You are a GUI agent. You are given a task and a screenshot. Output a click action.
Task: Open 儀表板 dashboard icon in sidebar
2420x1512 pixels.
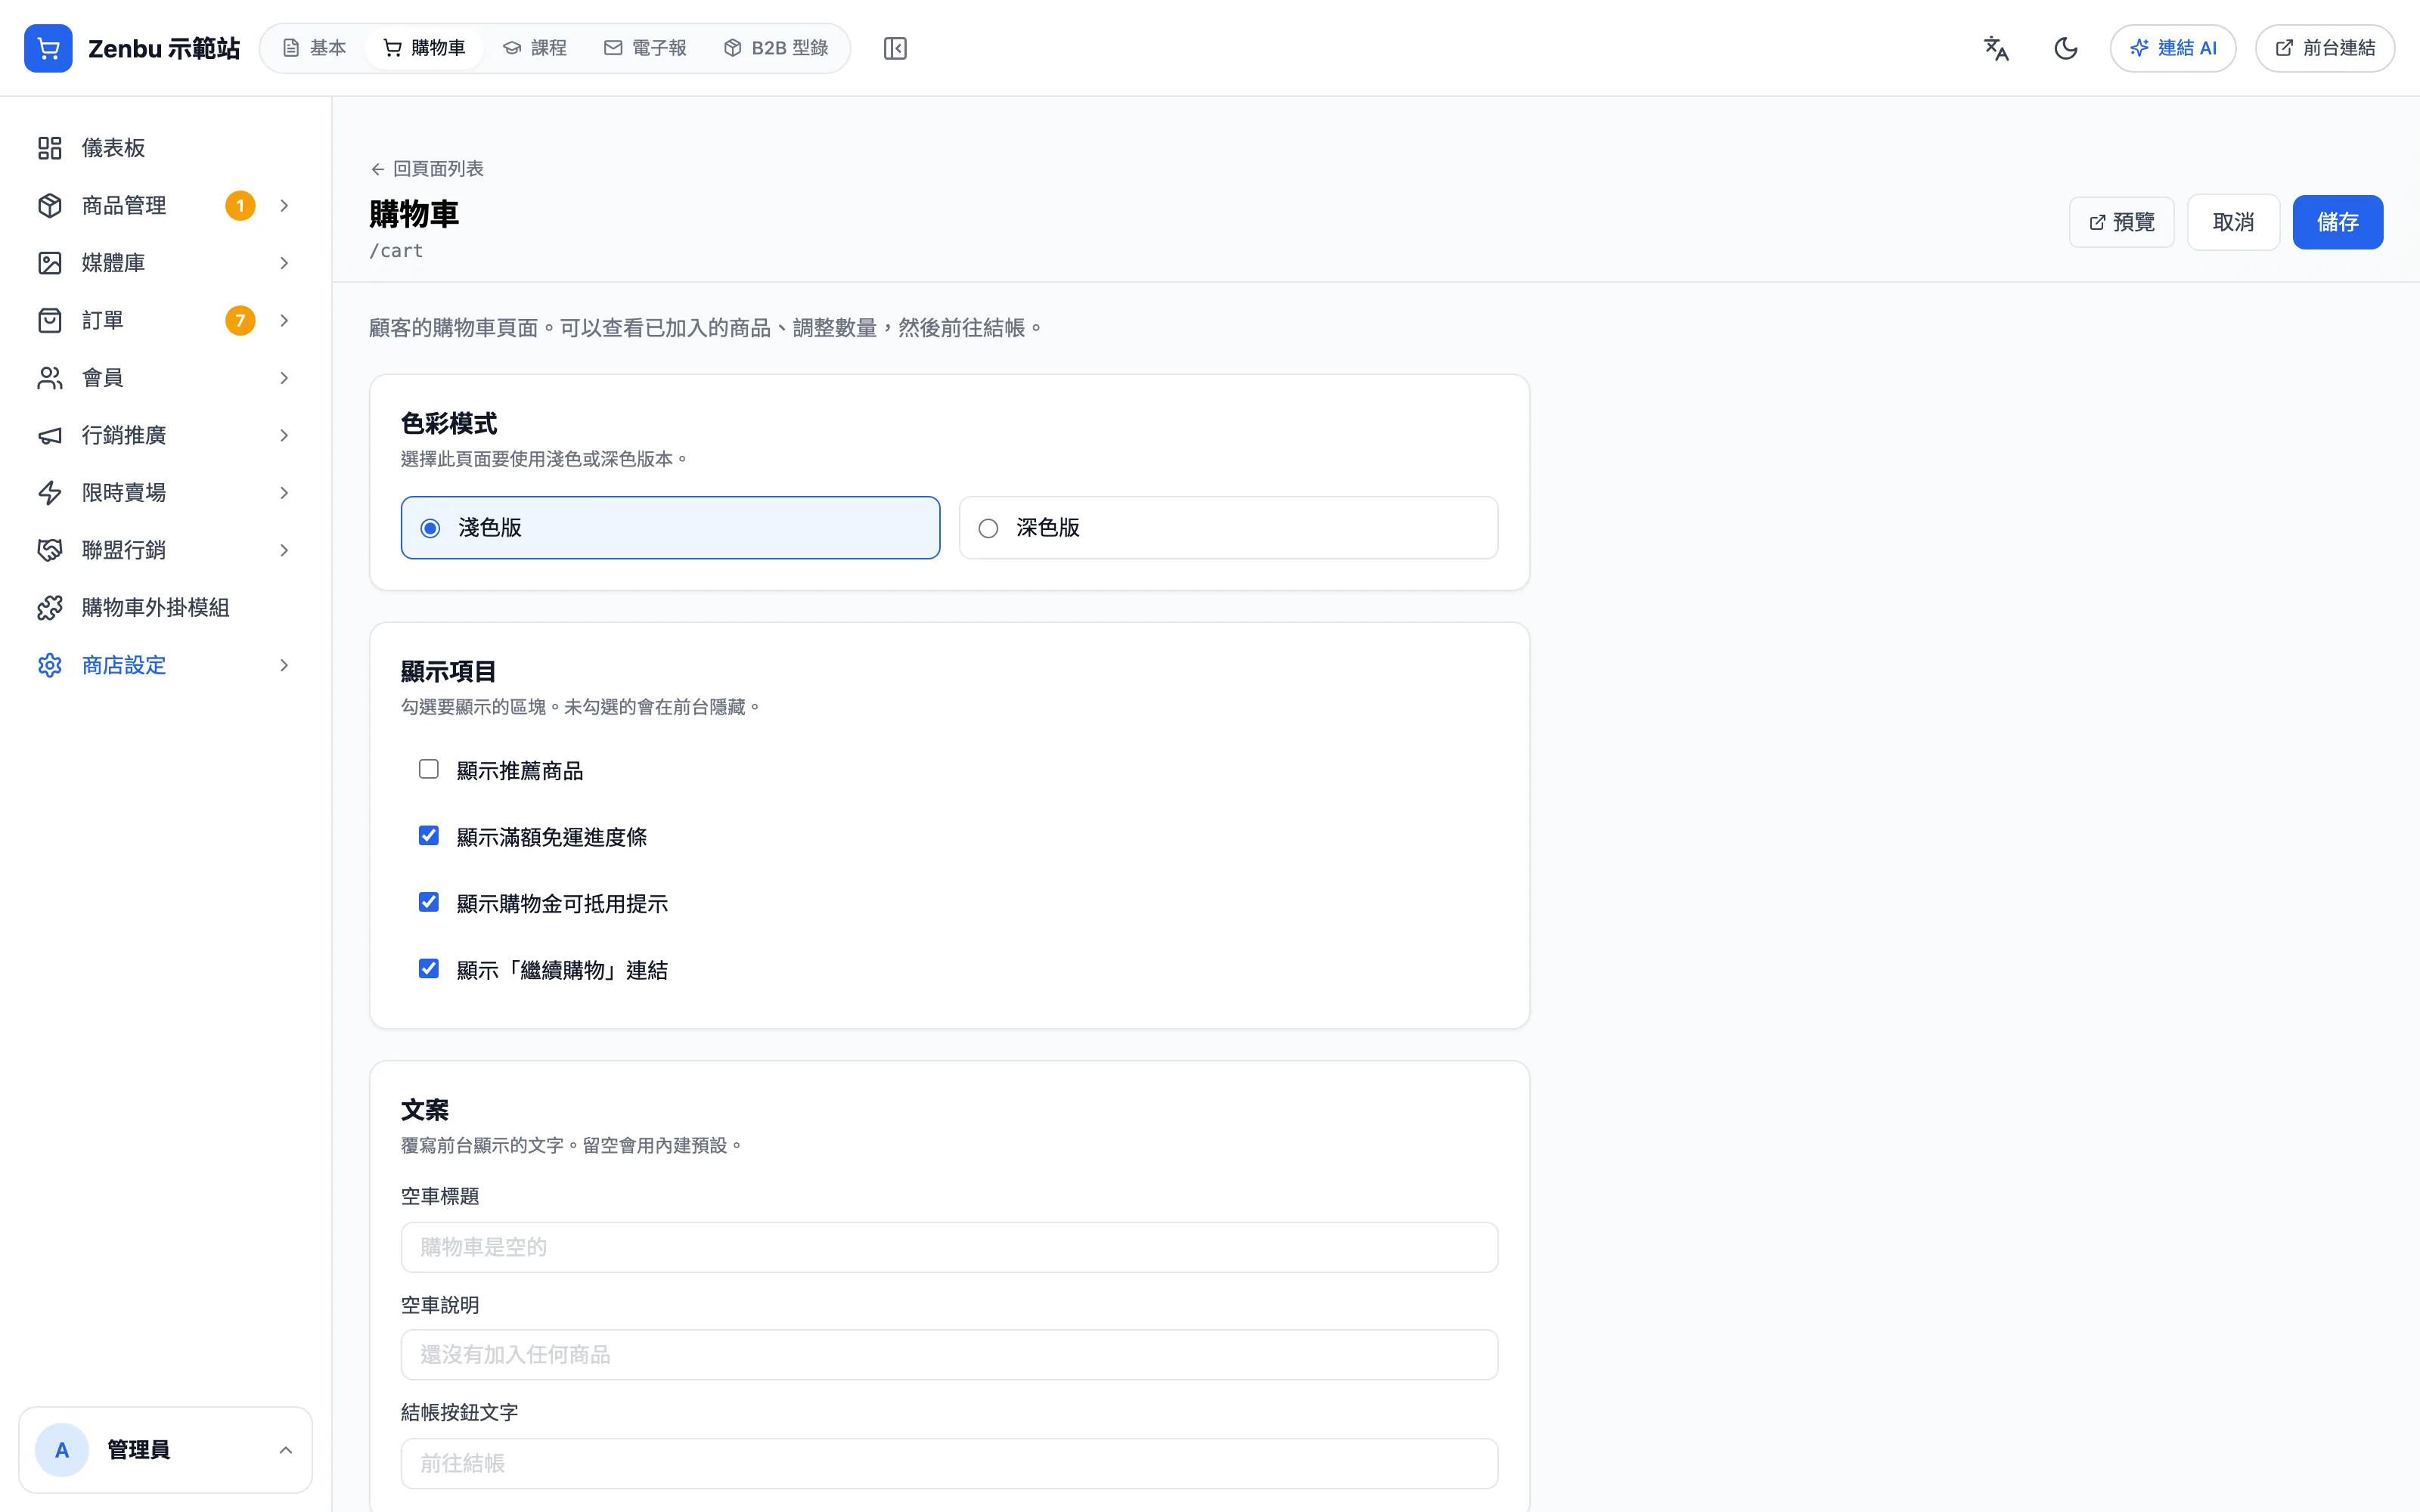tap(50, 148)
